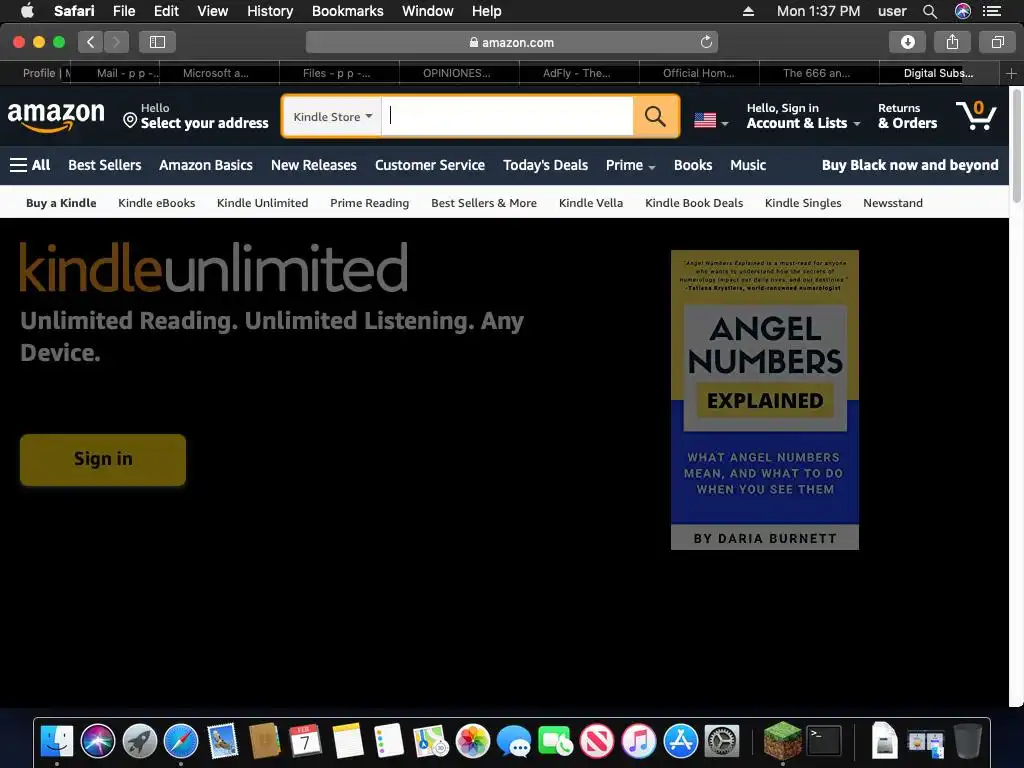Viewport: 1024px width, 768px height.
Task: Open macOS Spotlight search icon
Action: point(930,11)
